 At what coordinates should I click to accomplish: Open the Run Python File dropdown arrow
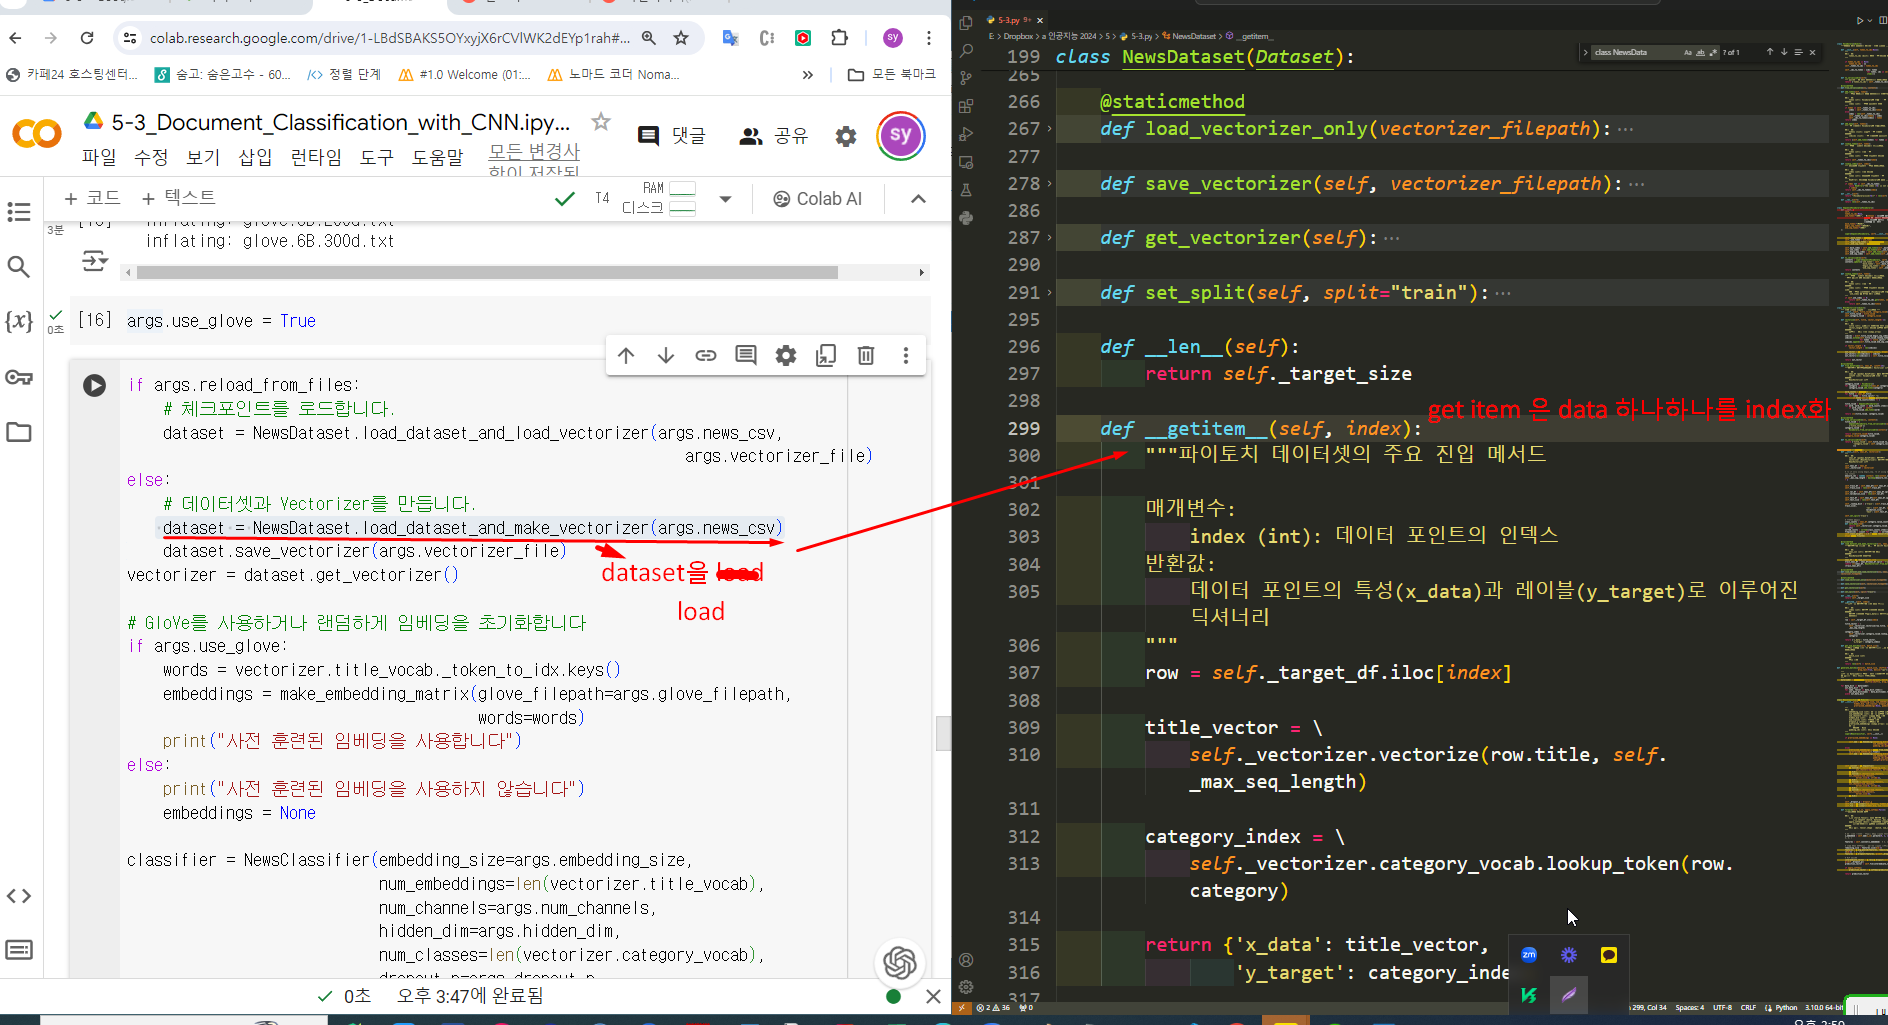coord(1870,20)
